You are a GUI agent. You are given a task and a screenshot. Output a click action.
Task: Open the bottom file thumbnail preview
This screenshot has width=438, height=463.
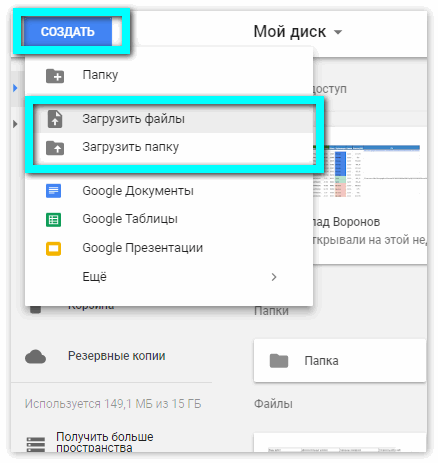tap(340, 443)
